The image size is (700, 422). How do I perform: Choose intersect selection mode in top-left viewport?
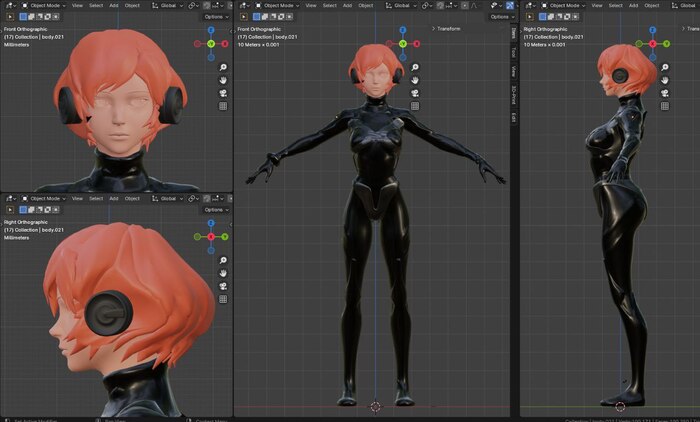[x=55, y=17]
